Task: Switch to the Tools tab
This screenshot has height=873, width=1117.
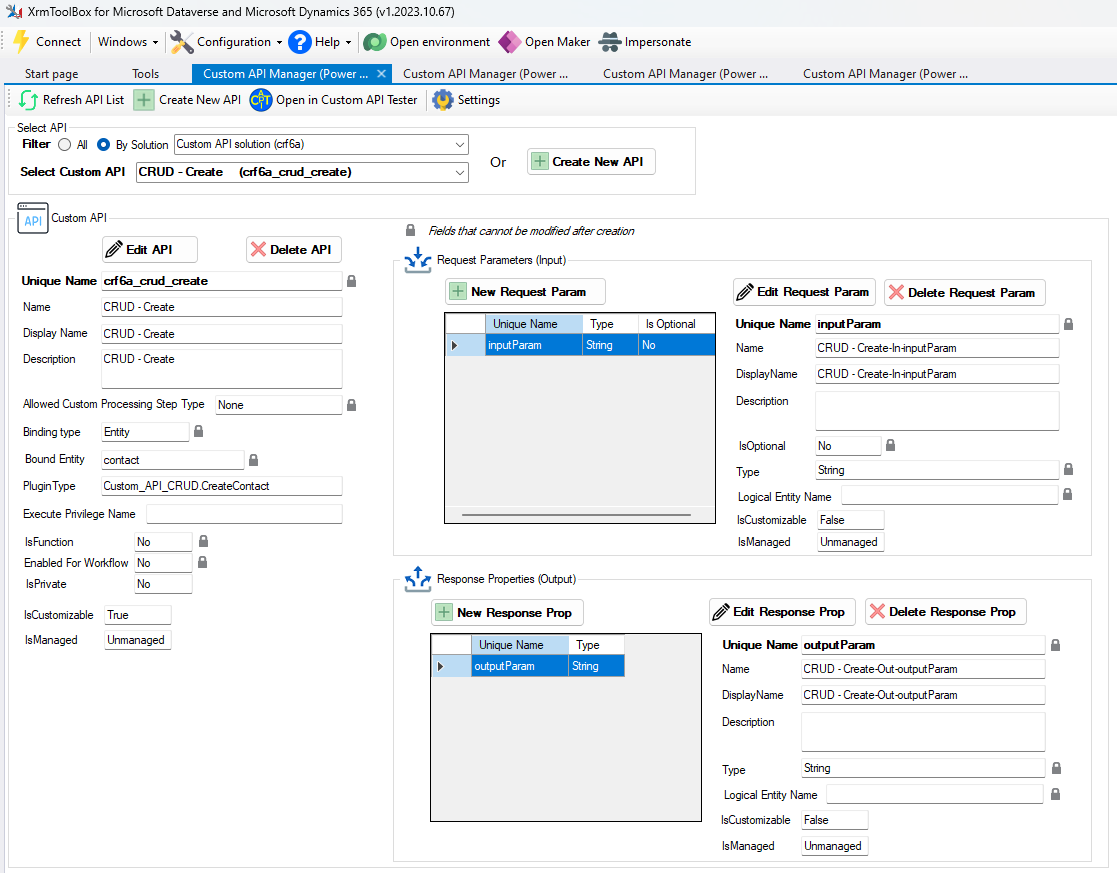Action: 145,73
